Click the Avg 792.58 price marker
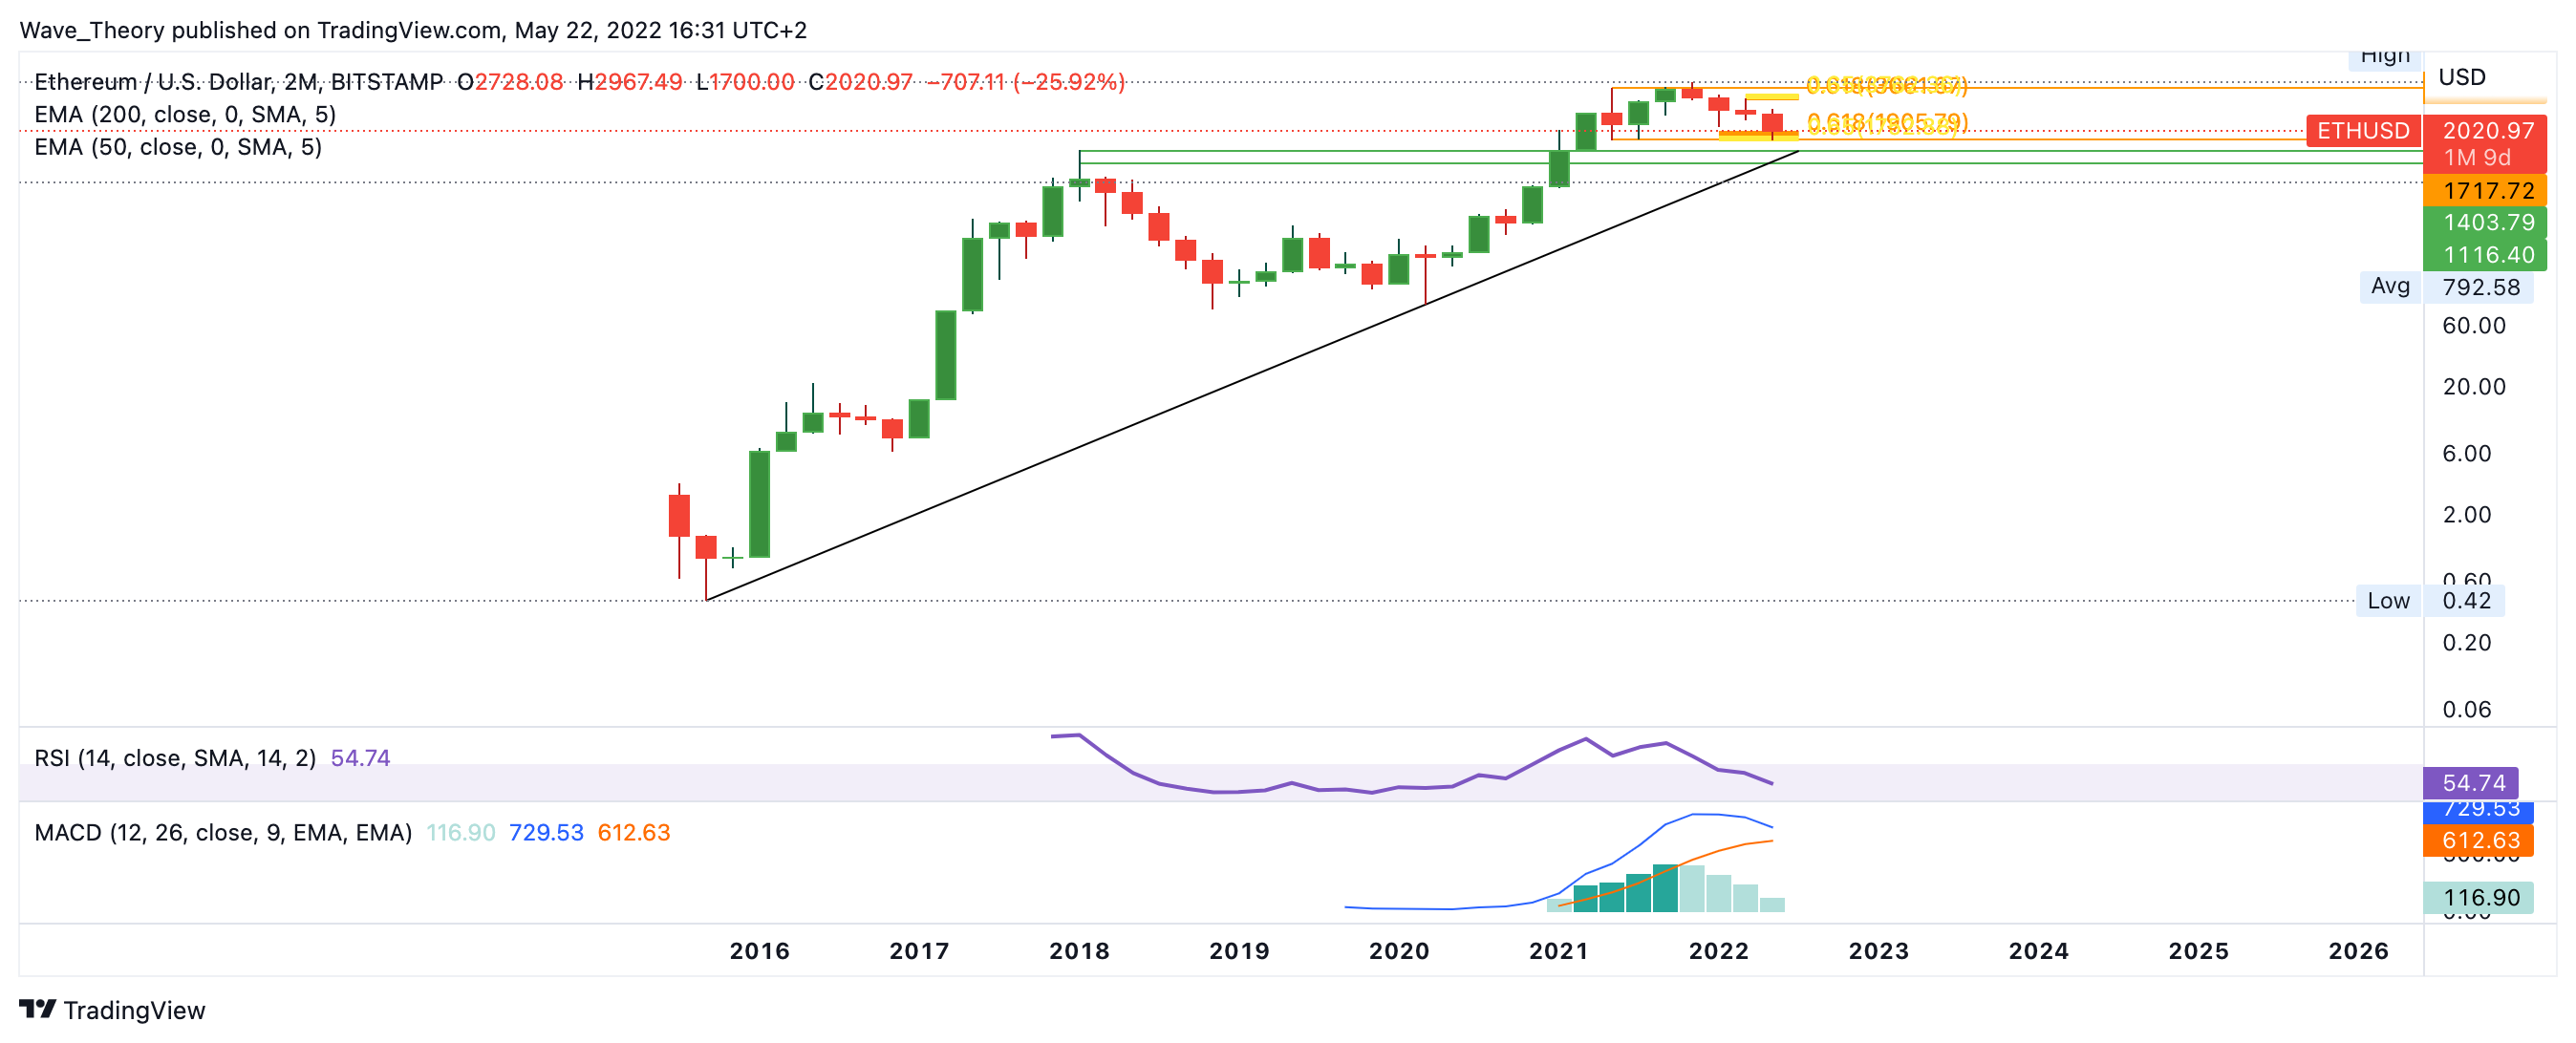 tap(2445, 287)
